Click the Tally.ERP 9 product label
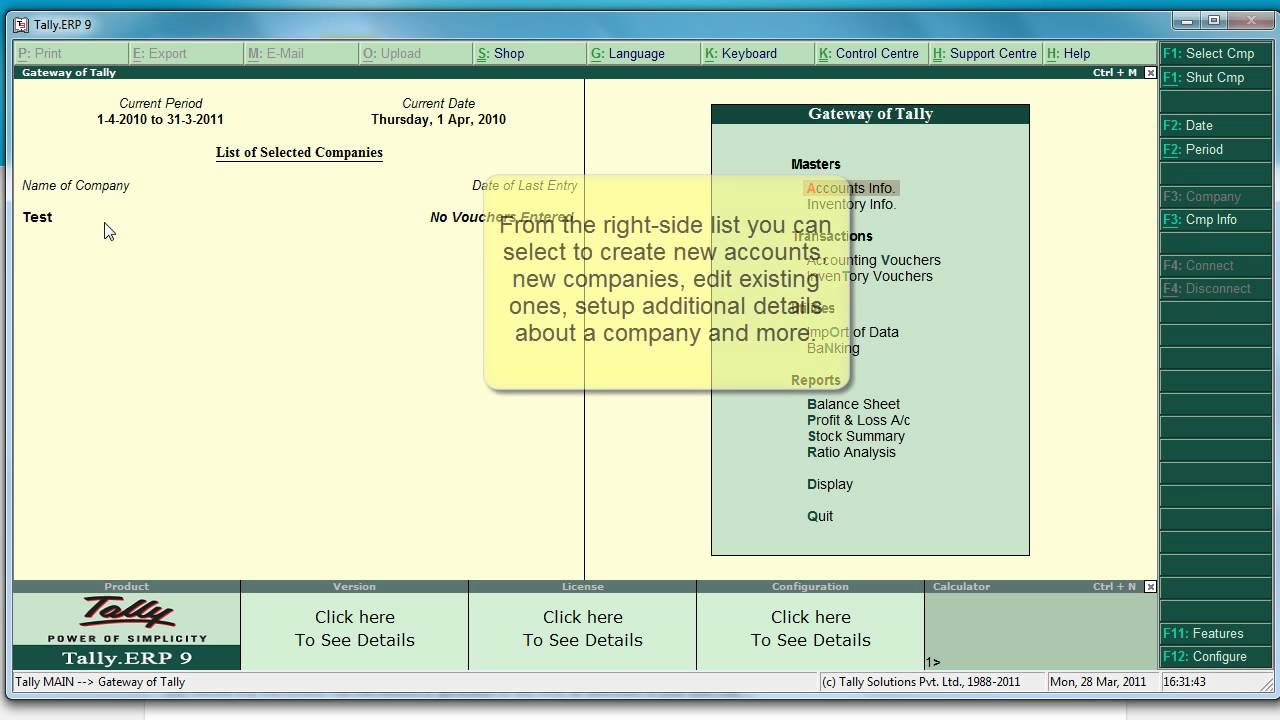This screenshot has width=1280, height=720. pyautogui.click(x=127, y=658)
